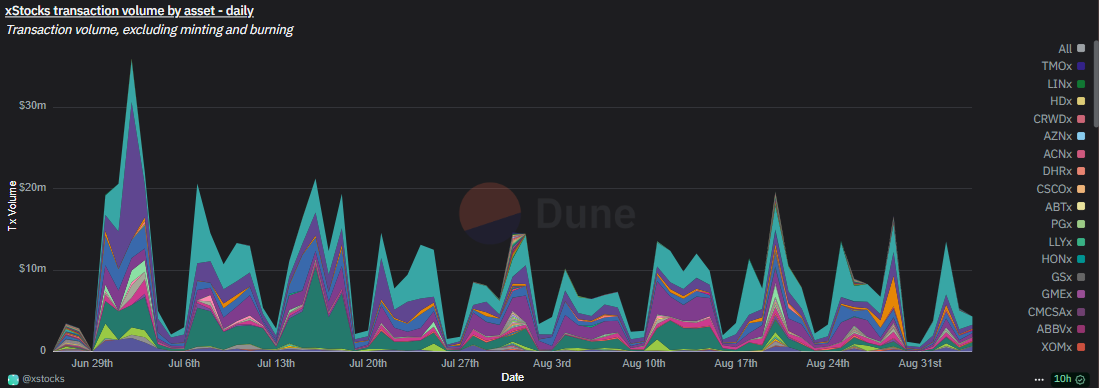Click the yellow ABTx legend color swatch
1099x388 pixels.
[1081, 207]
